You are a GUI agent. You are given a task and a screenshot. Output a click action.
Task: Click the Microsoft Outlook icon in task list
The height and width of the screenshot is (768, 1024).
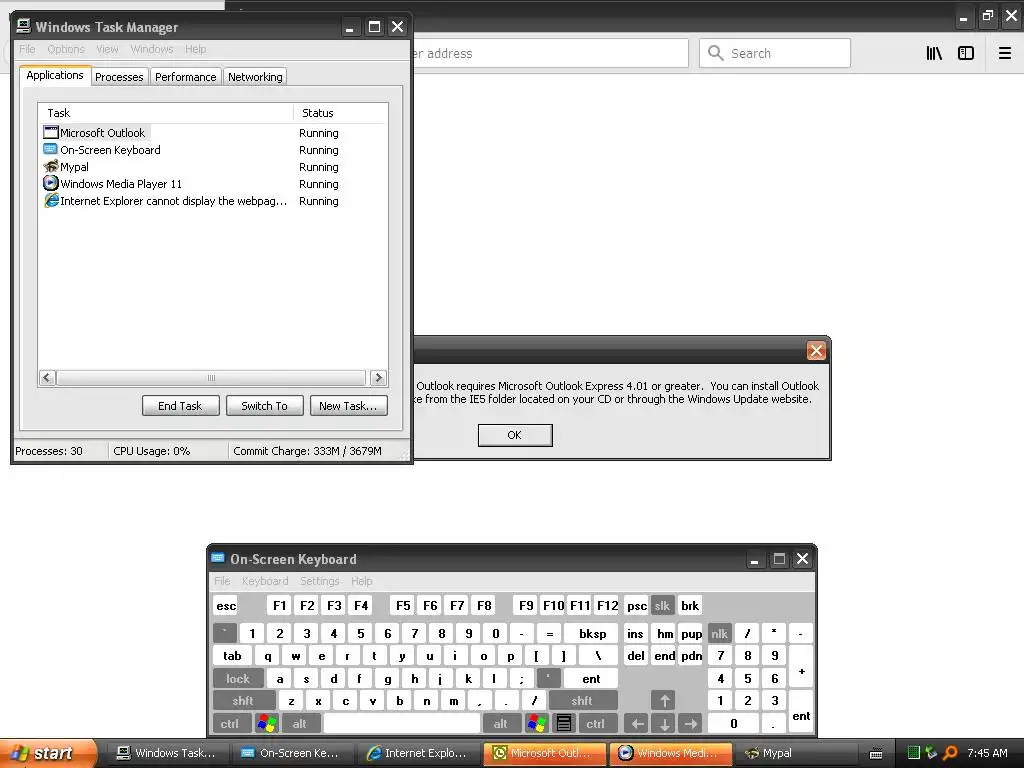[x=51, y=133]
